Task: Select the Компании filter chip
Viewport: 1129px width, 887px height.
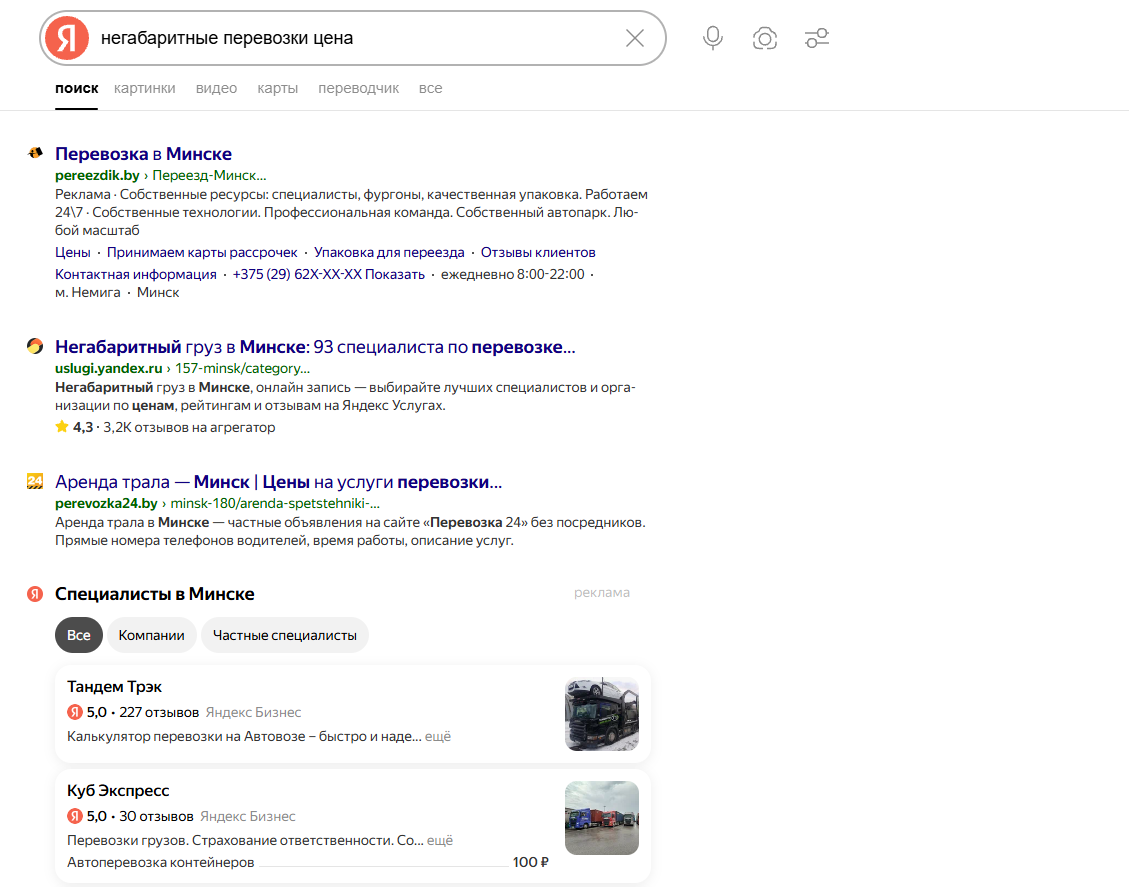Action: point(151,635)
